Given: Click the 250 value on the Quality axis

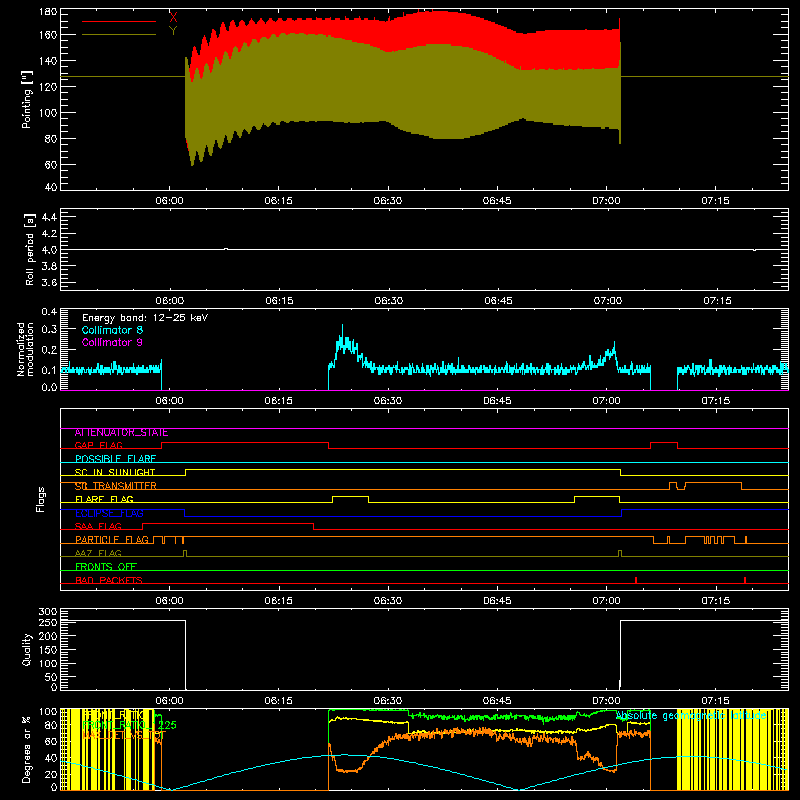Looking at the screenshot, I should pyautogui.click(x=48, y=622).
